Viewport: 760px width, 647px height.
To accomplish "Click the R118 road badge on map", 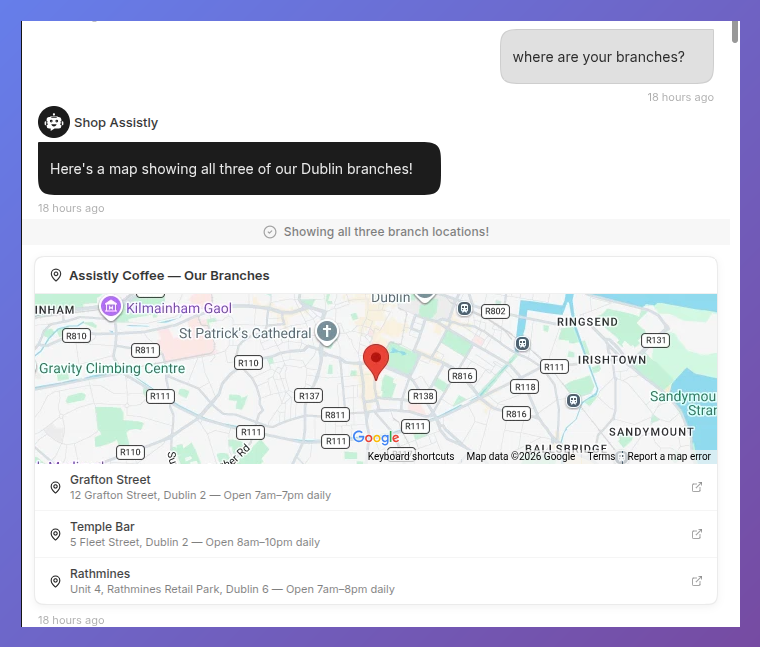I will point(525,387).
